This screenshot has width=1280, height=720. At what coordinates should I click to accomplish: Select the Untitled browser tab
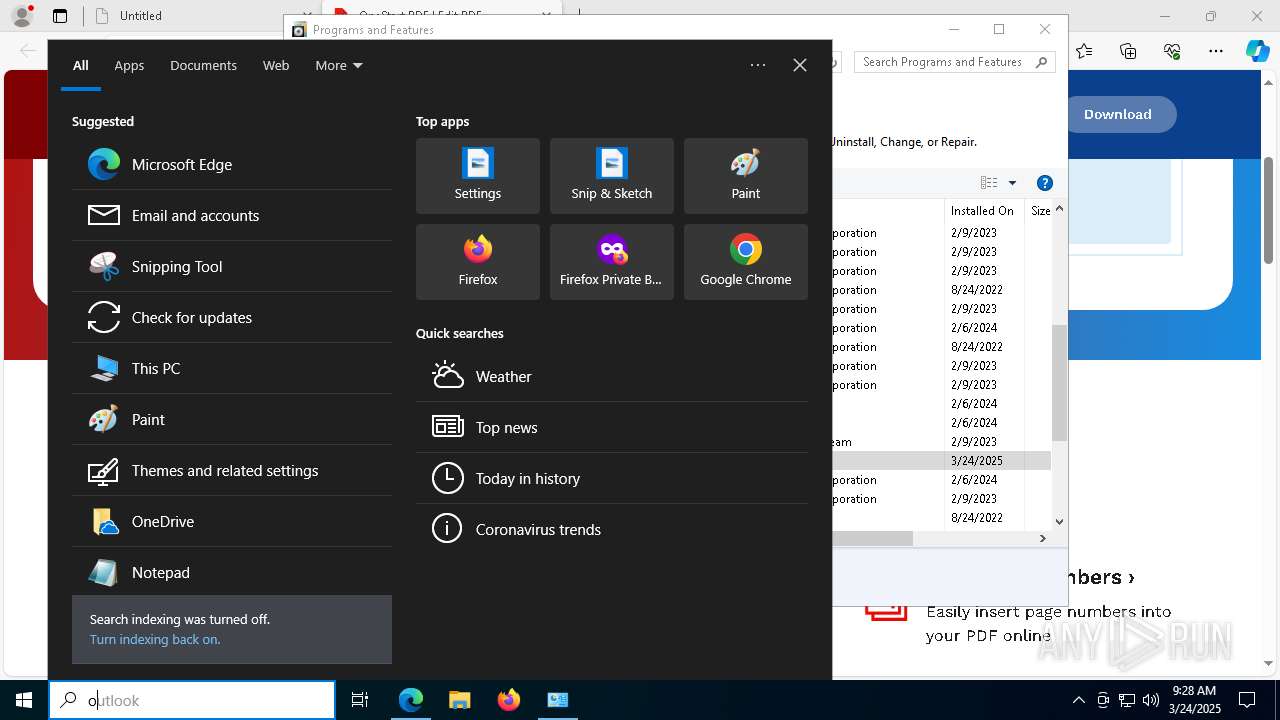200,16
